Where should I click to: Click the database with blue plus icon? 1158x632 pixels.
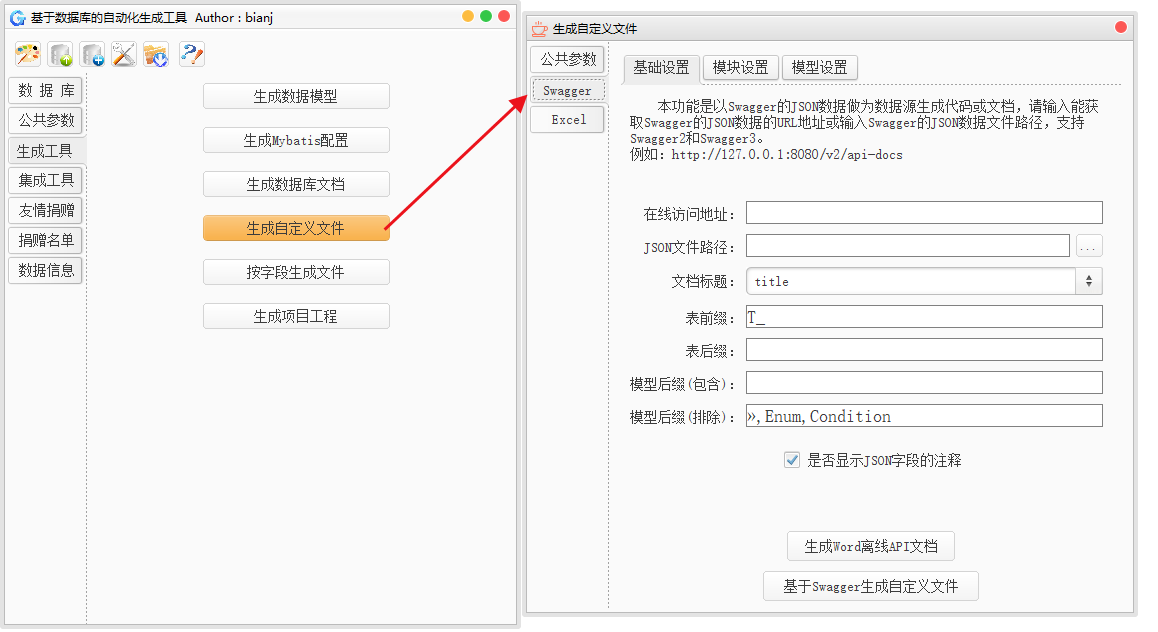(x=92, y=55)
